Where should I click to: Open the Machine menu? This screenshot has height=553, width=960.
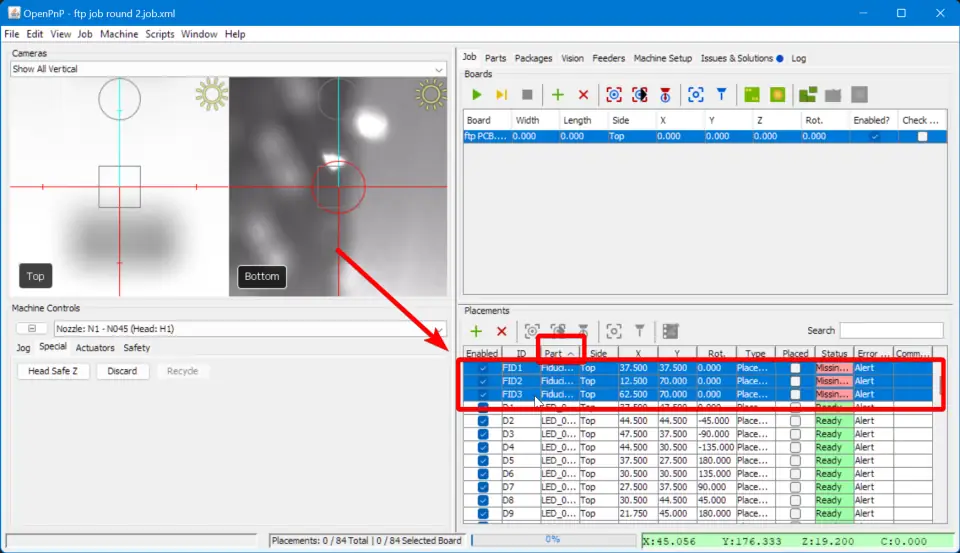119,34
